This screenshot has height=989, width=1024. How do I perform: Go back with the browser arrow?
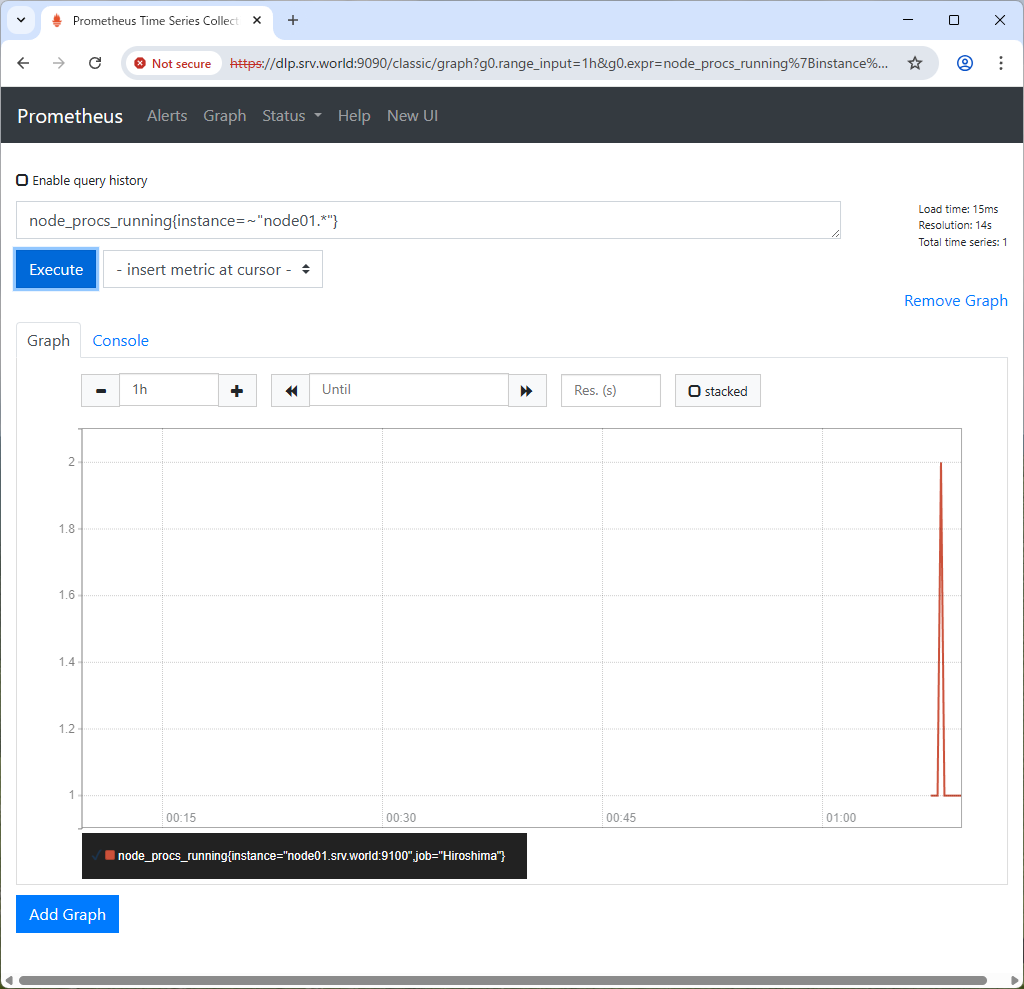pos(24,63)
